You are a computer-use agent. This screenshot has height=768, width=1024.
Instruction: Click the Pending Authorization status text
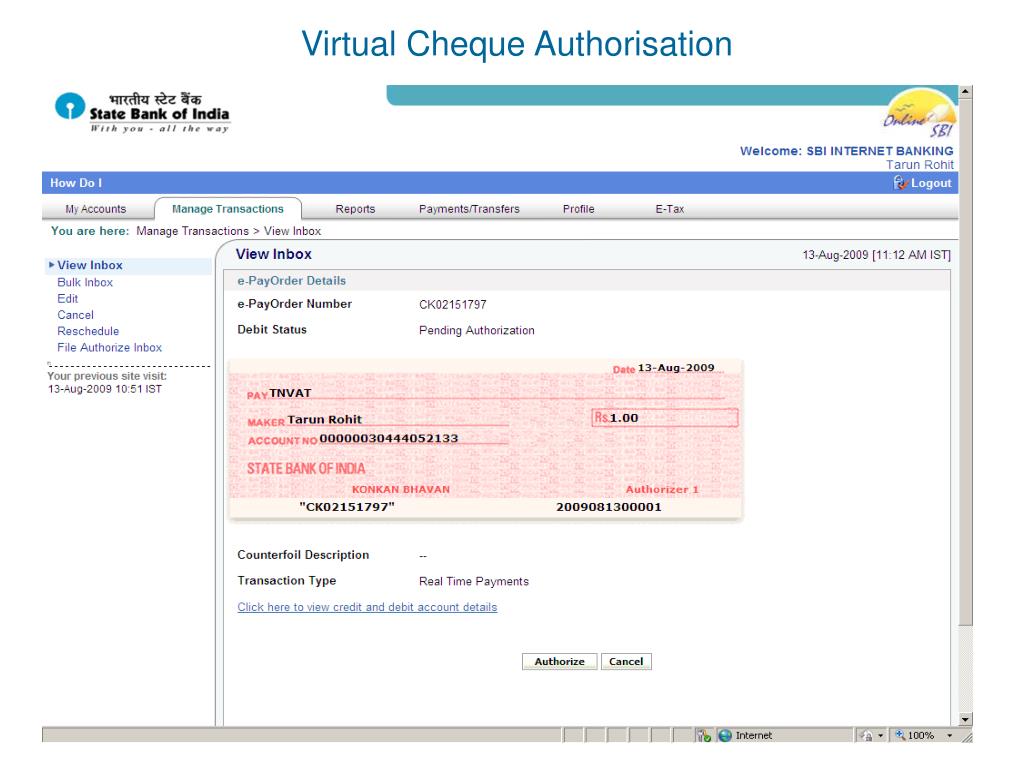pyautogui.click(x=477, y=330)
